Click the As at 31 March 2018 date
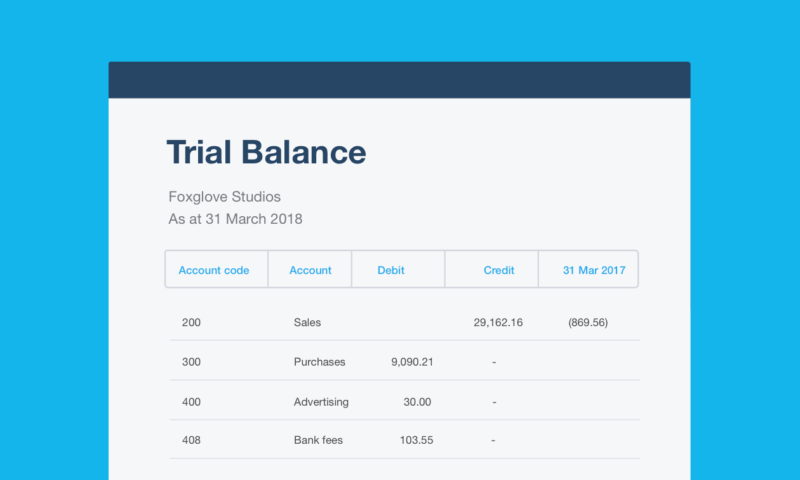This screenshot has height=480, width=800. coord(235,218)
